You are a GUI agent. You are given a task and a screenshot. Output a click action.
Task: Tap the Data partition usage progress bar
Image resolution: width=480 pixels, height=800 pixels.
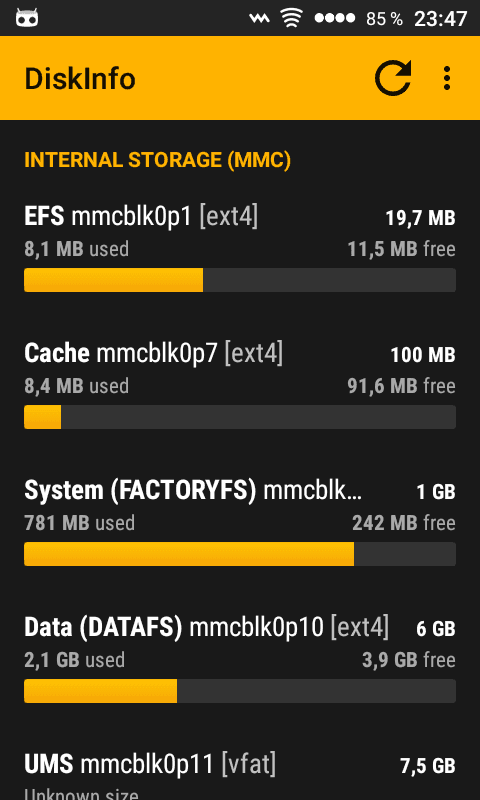pyautogui.click(x=240, y=691)
